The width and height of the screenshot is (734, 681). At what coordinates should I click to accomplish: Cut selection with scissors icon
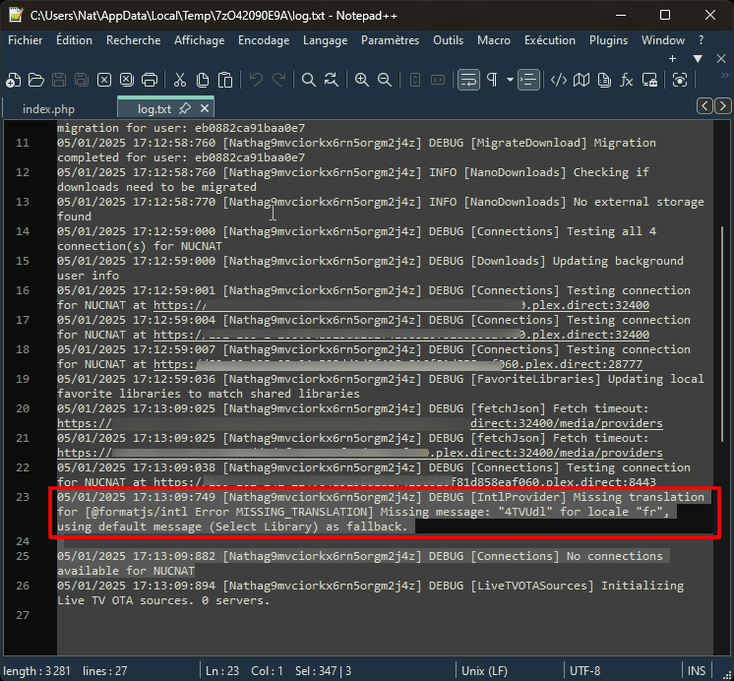180,80
